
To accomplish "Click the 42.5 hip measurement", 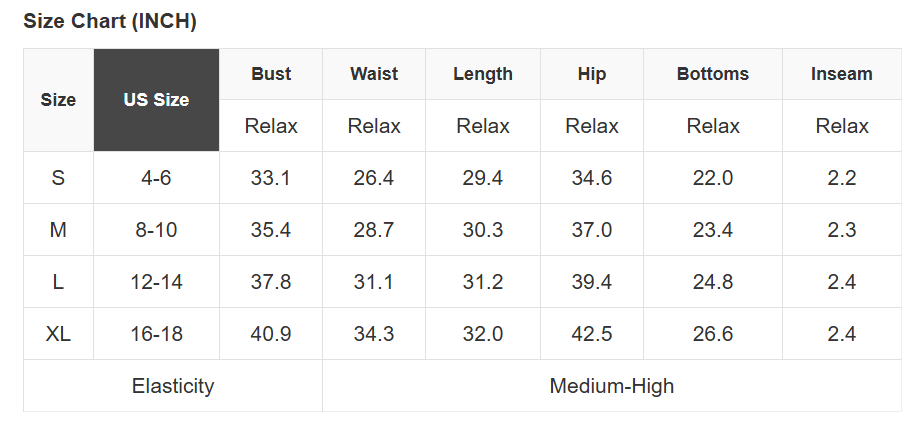I will click(x=592, y=334).
